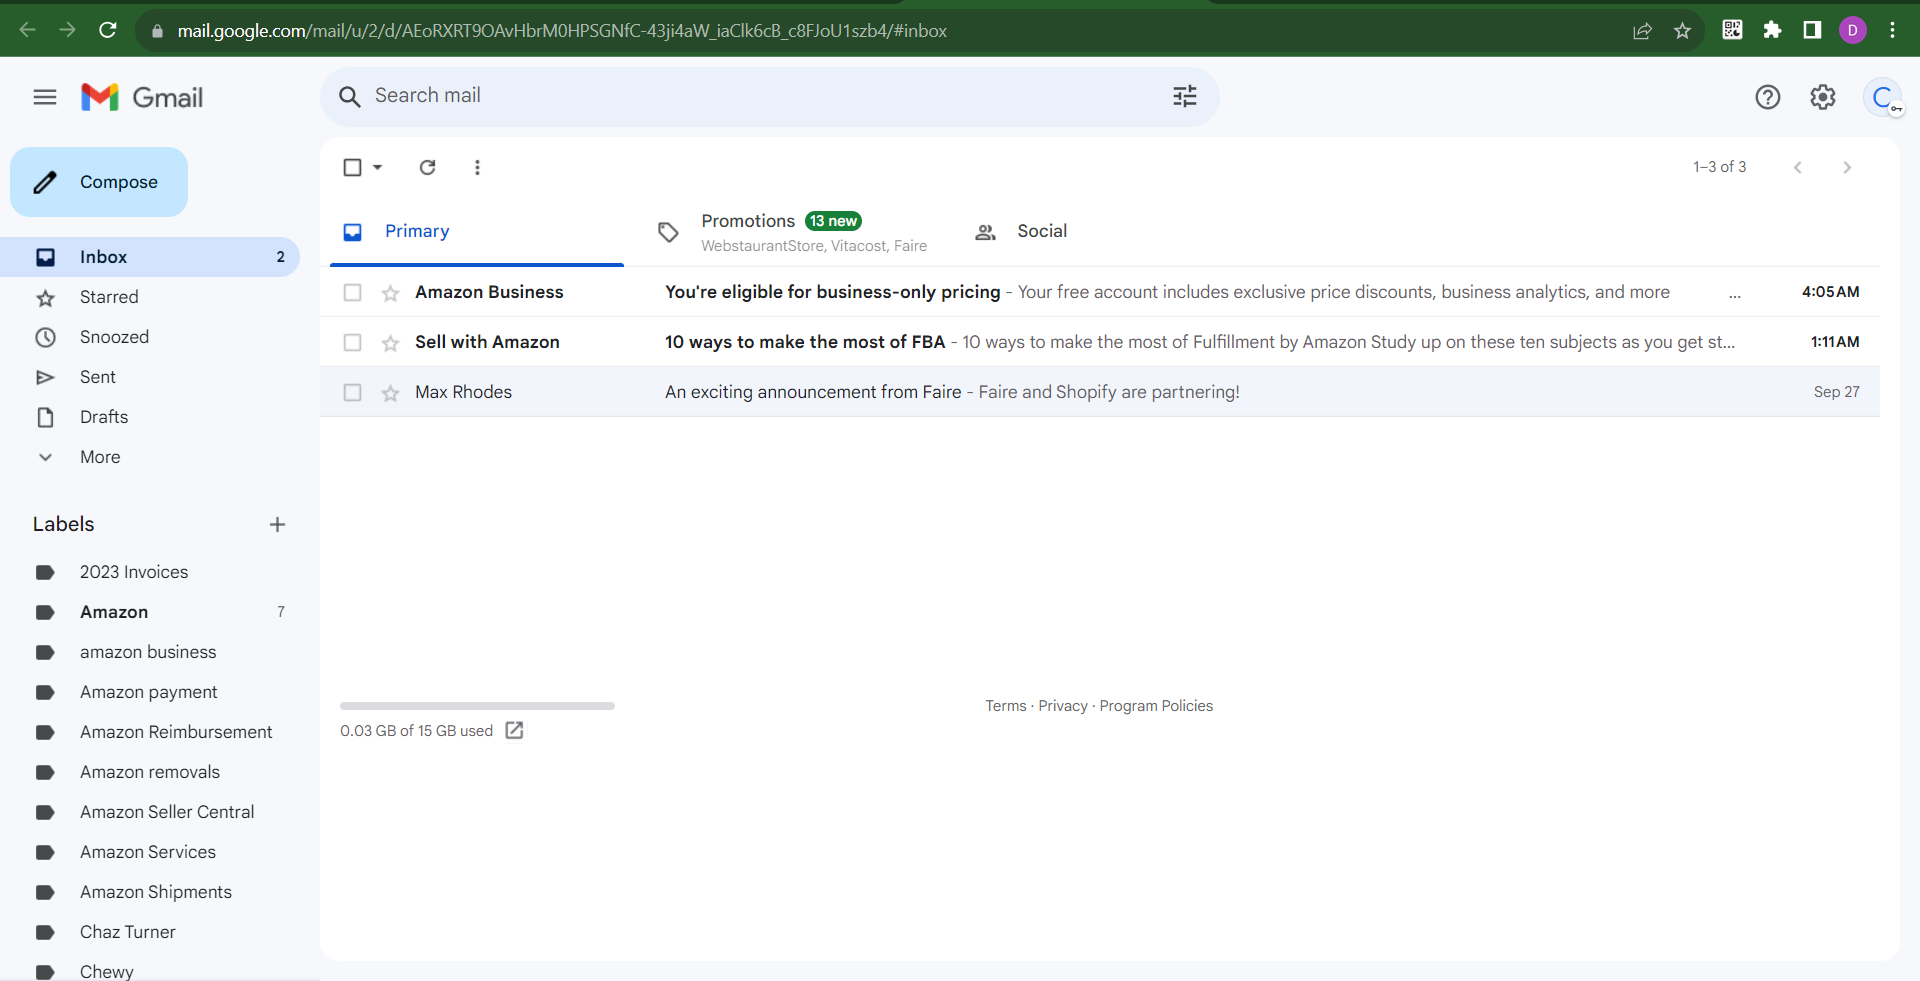Share this page icon in address bar
The height and width of the screenshot is (981, 1920).
point(1642,30)
